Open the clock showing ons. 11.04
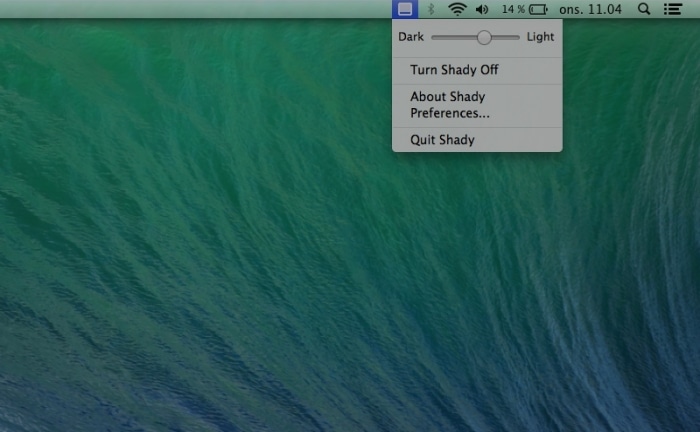Viewport: 700px width, 432px height. coord(591,9)
